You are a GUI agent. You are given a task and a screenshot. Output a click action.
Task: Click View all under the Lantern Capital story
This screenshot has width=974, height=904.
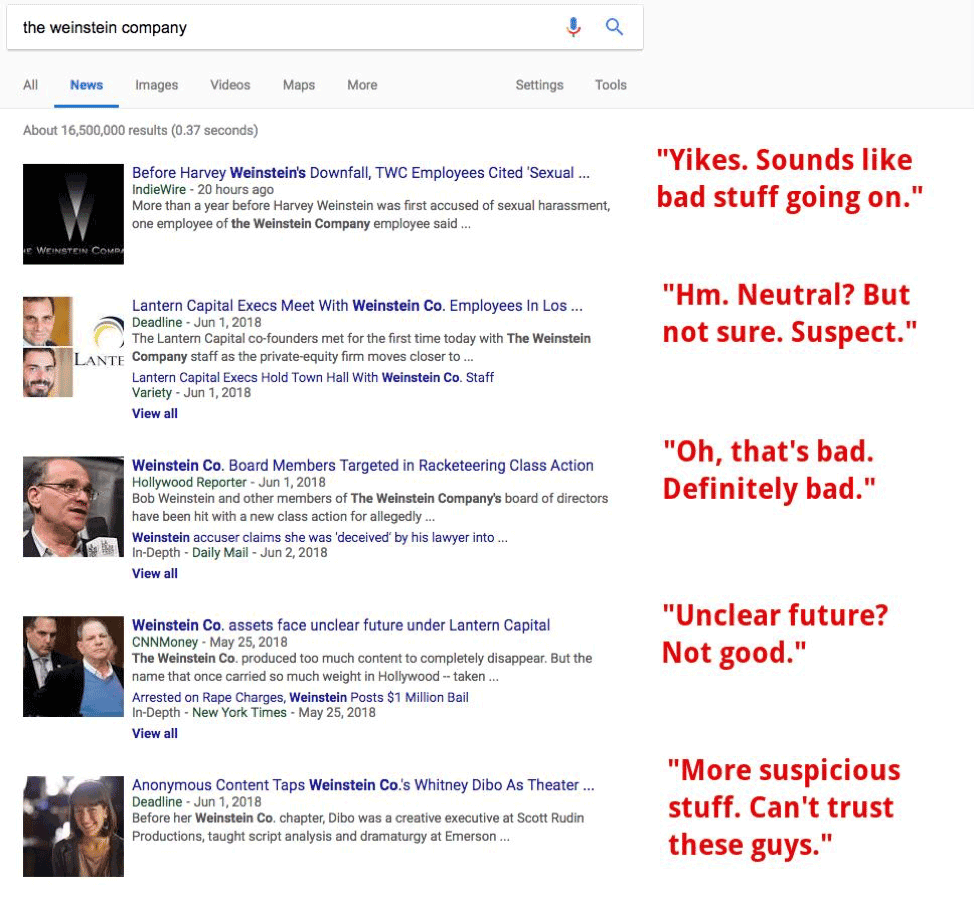[x=154, y=413]
